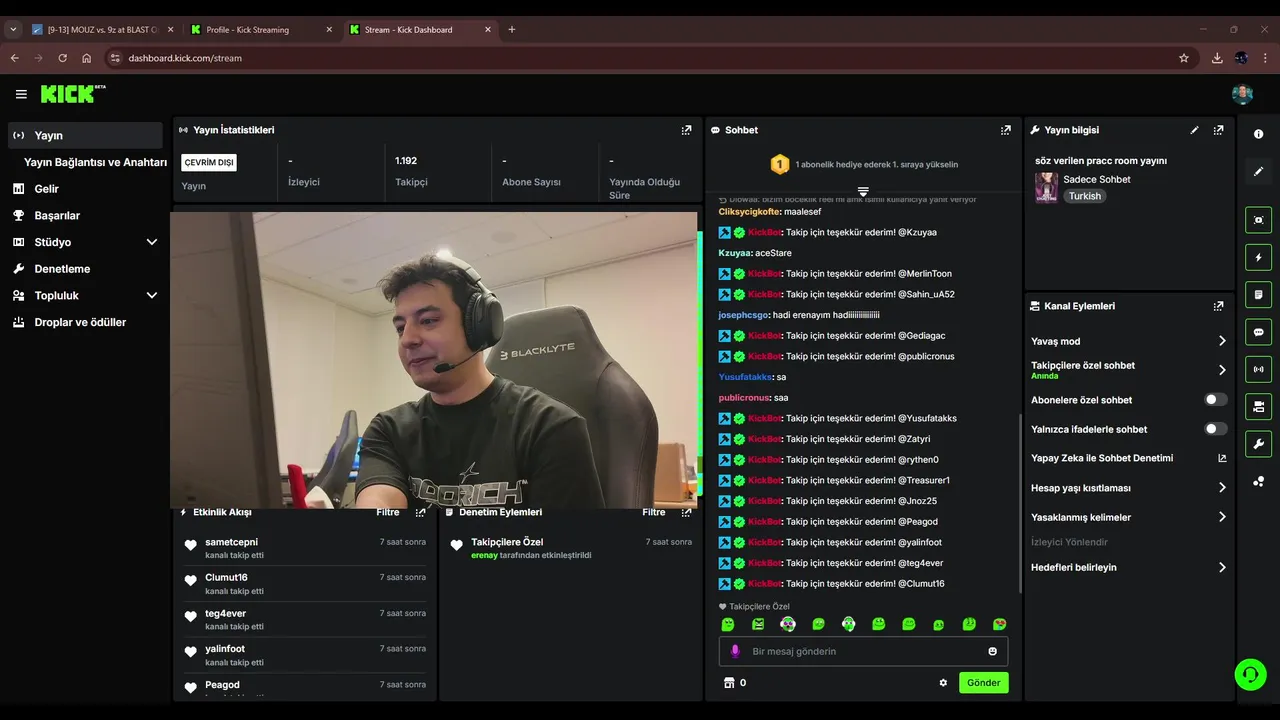Open the hamburger menu beside the Kick logo
The image size is (1280, 720).
(x=21, y=94)
